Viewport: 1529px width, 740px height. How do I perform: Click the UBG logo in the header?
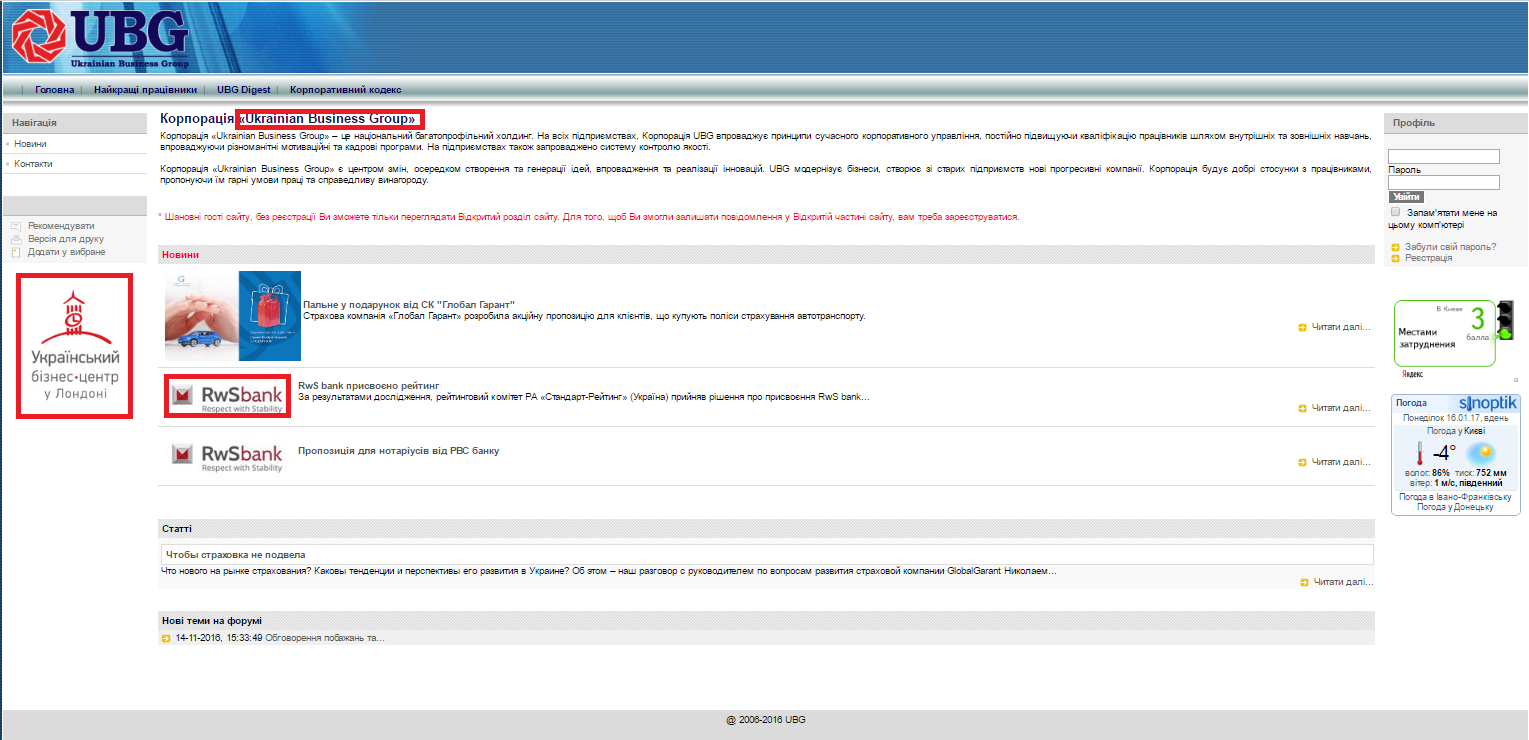tap(99, 38)
